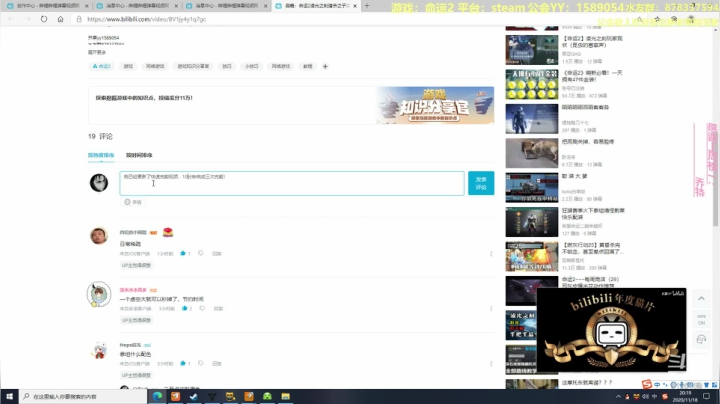The image size is (720, 404).
Task: Toggle the mini player ON button
Action: 701,320
